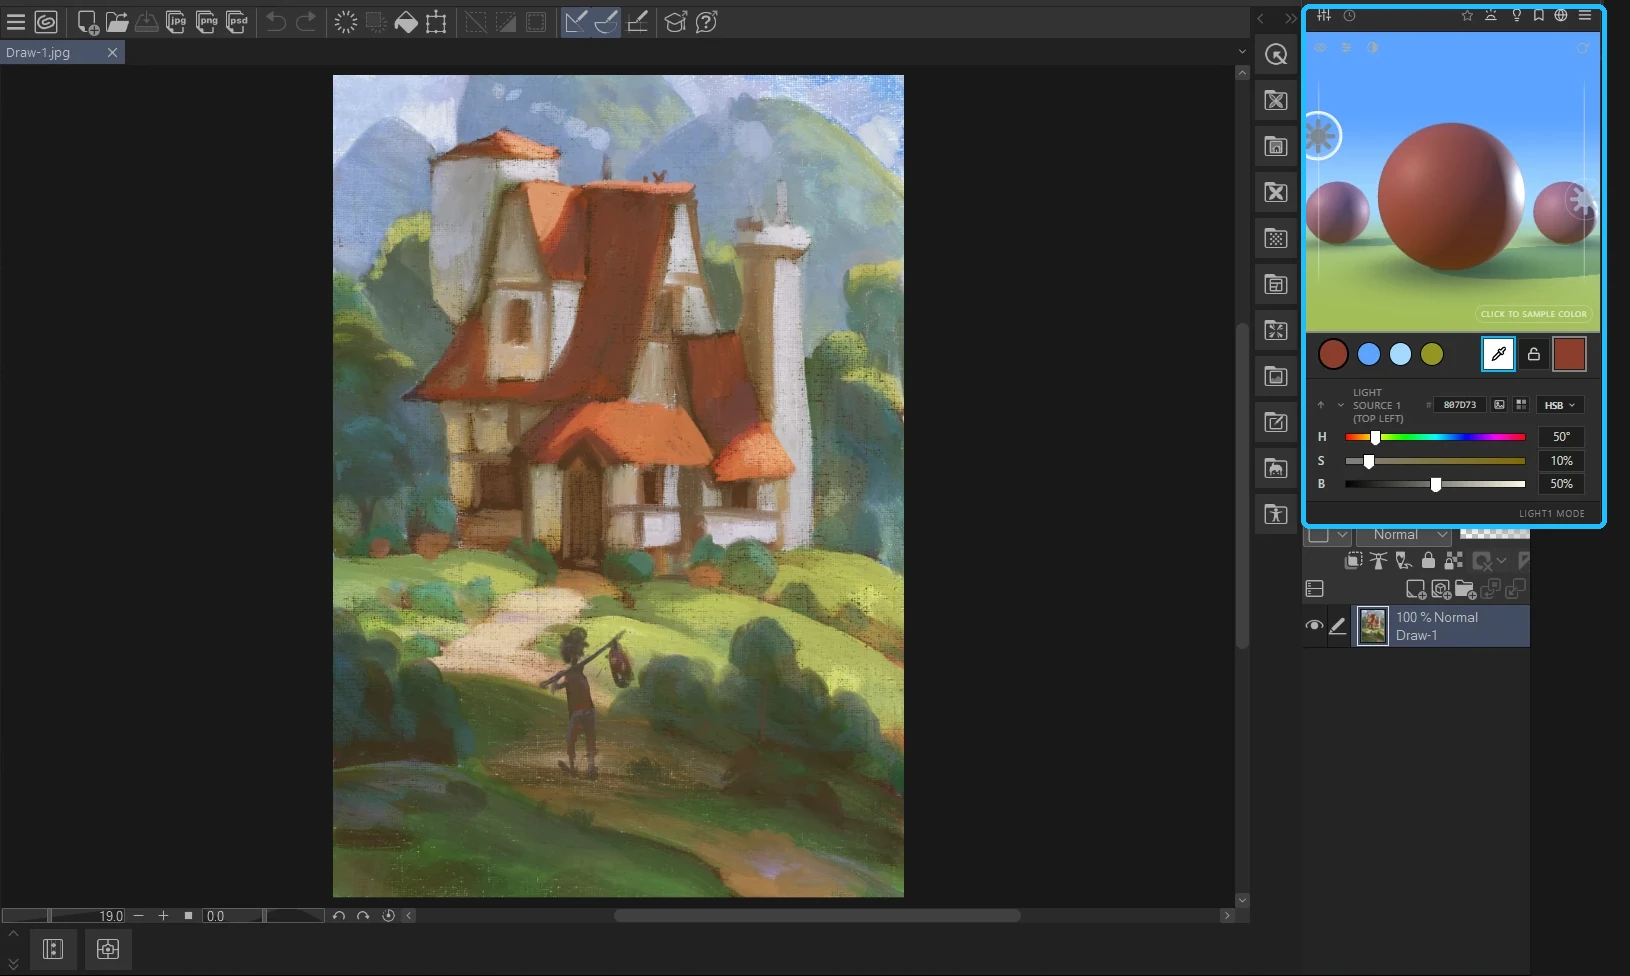Open tutorials graduation cap icon
Viewport: 1630px width, 976px height.
676,22
